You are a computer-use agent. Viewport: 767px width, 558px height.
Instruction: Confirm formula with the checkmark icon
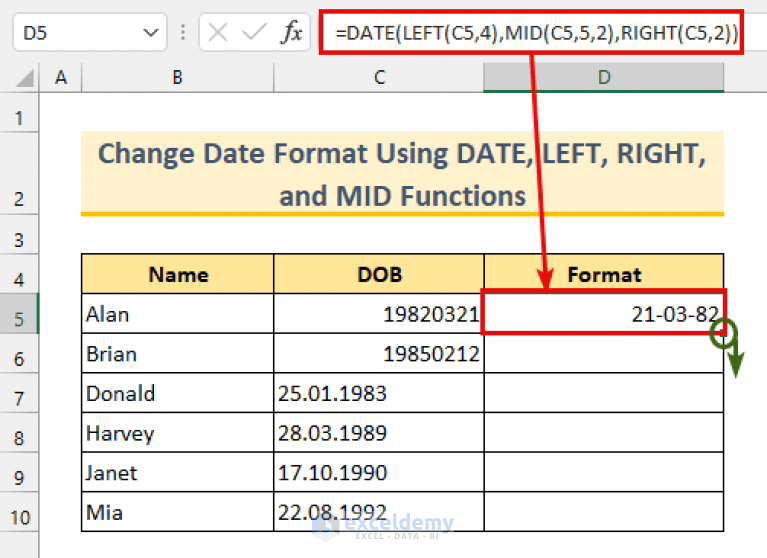point(254,33)
